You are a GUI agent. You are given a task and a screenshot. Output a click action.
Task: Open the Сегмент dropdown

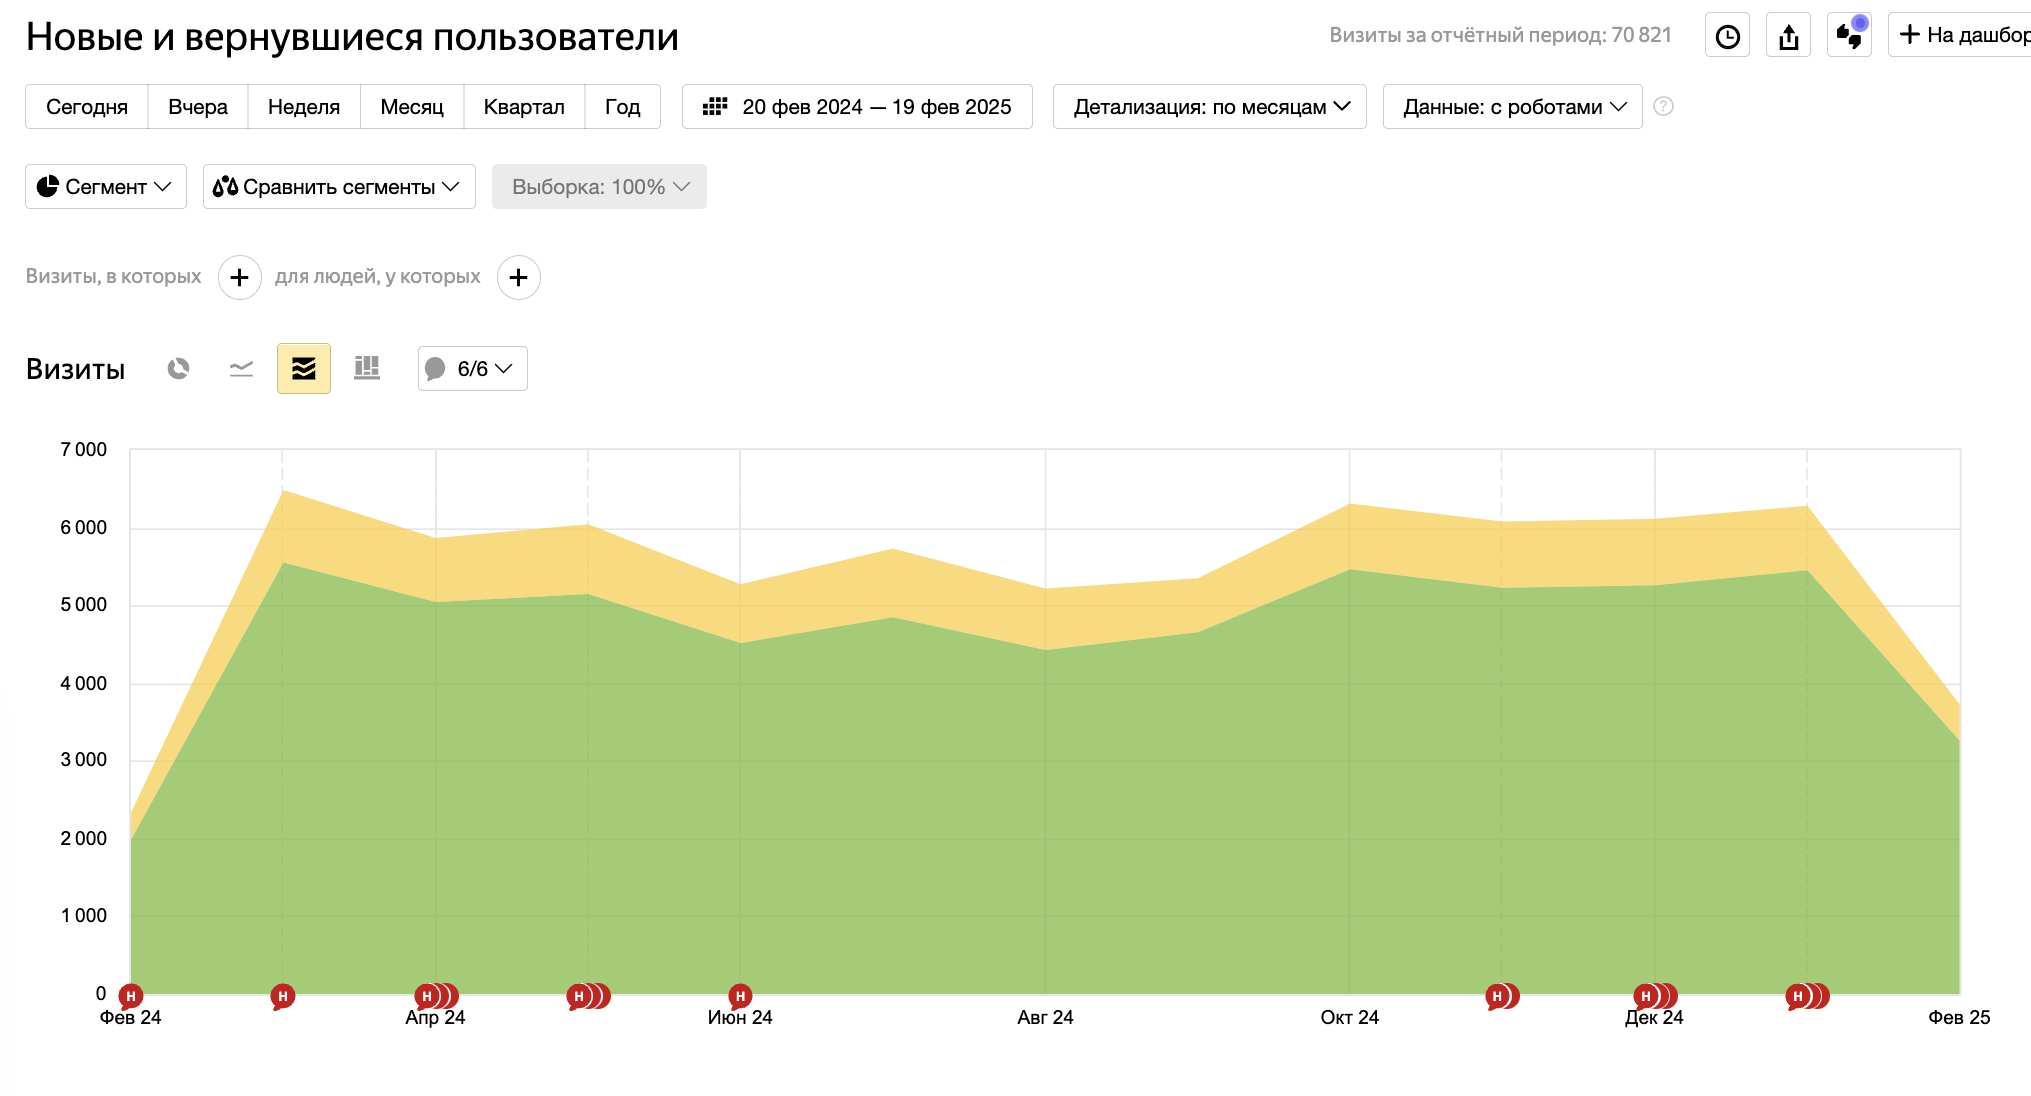[x=106, y=187]
